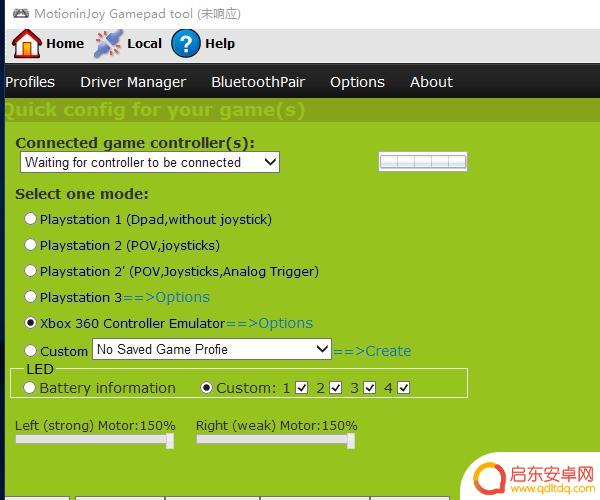Click the Local label in toolbar
This screenshot has width=600, height=500.
pos(145,44)
